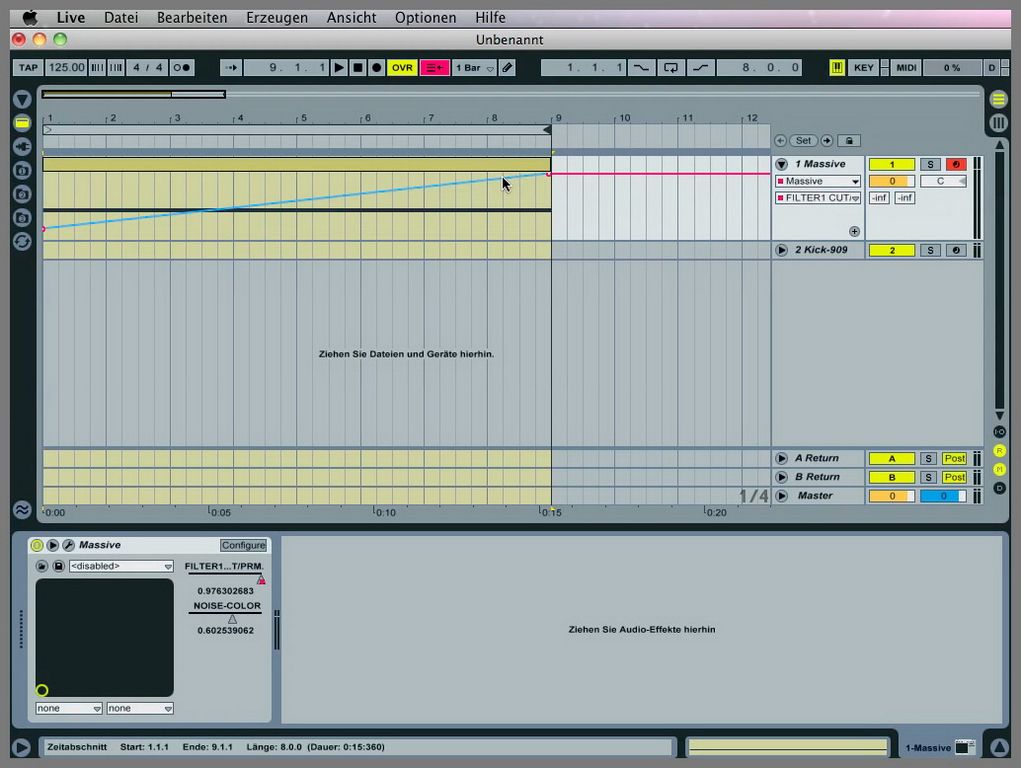The width and height of the screenshot is (1021, 768).
Task: Open the Optionen menu
Action: [x=425, y=18]
